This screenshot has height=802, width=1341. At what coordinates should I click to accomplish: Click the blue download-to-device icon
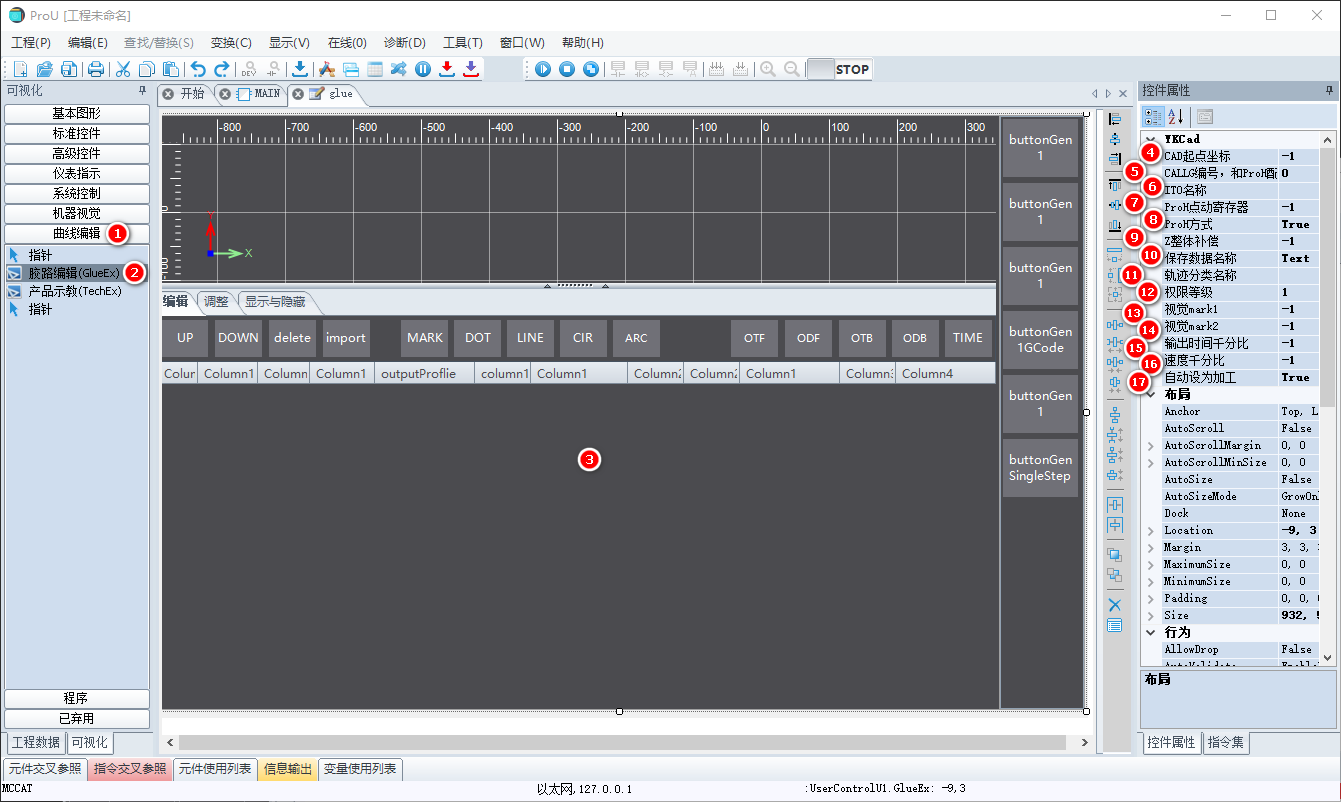tap(299, 69)
